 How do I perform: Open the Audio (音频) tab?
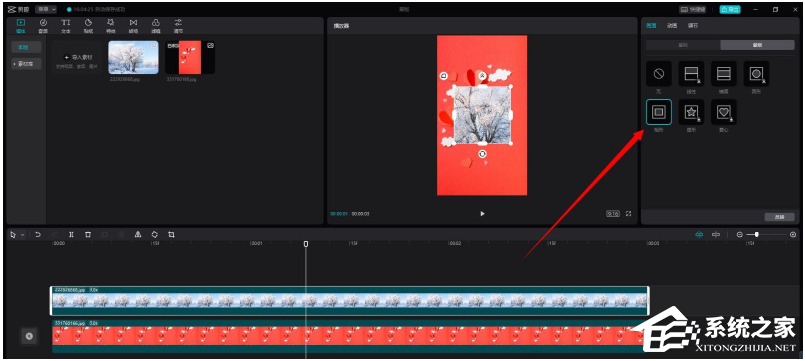43,26
